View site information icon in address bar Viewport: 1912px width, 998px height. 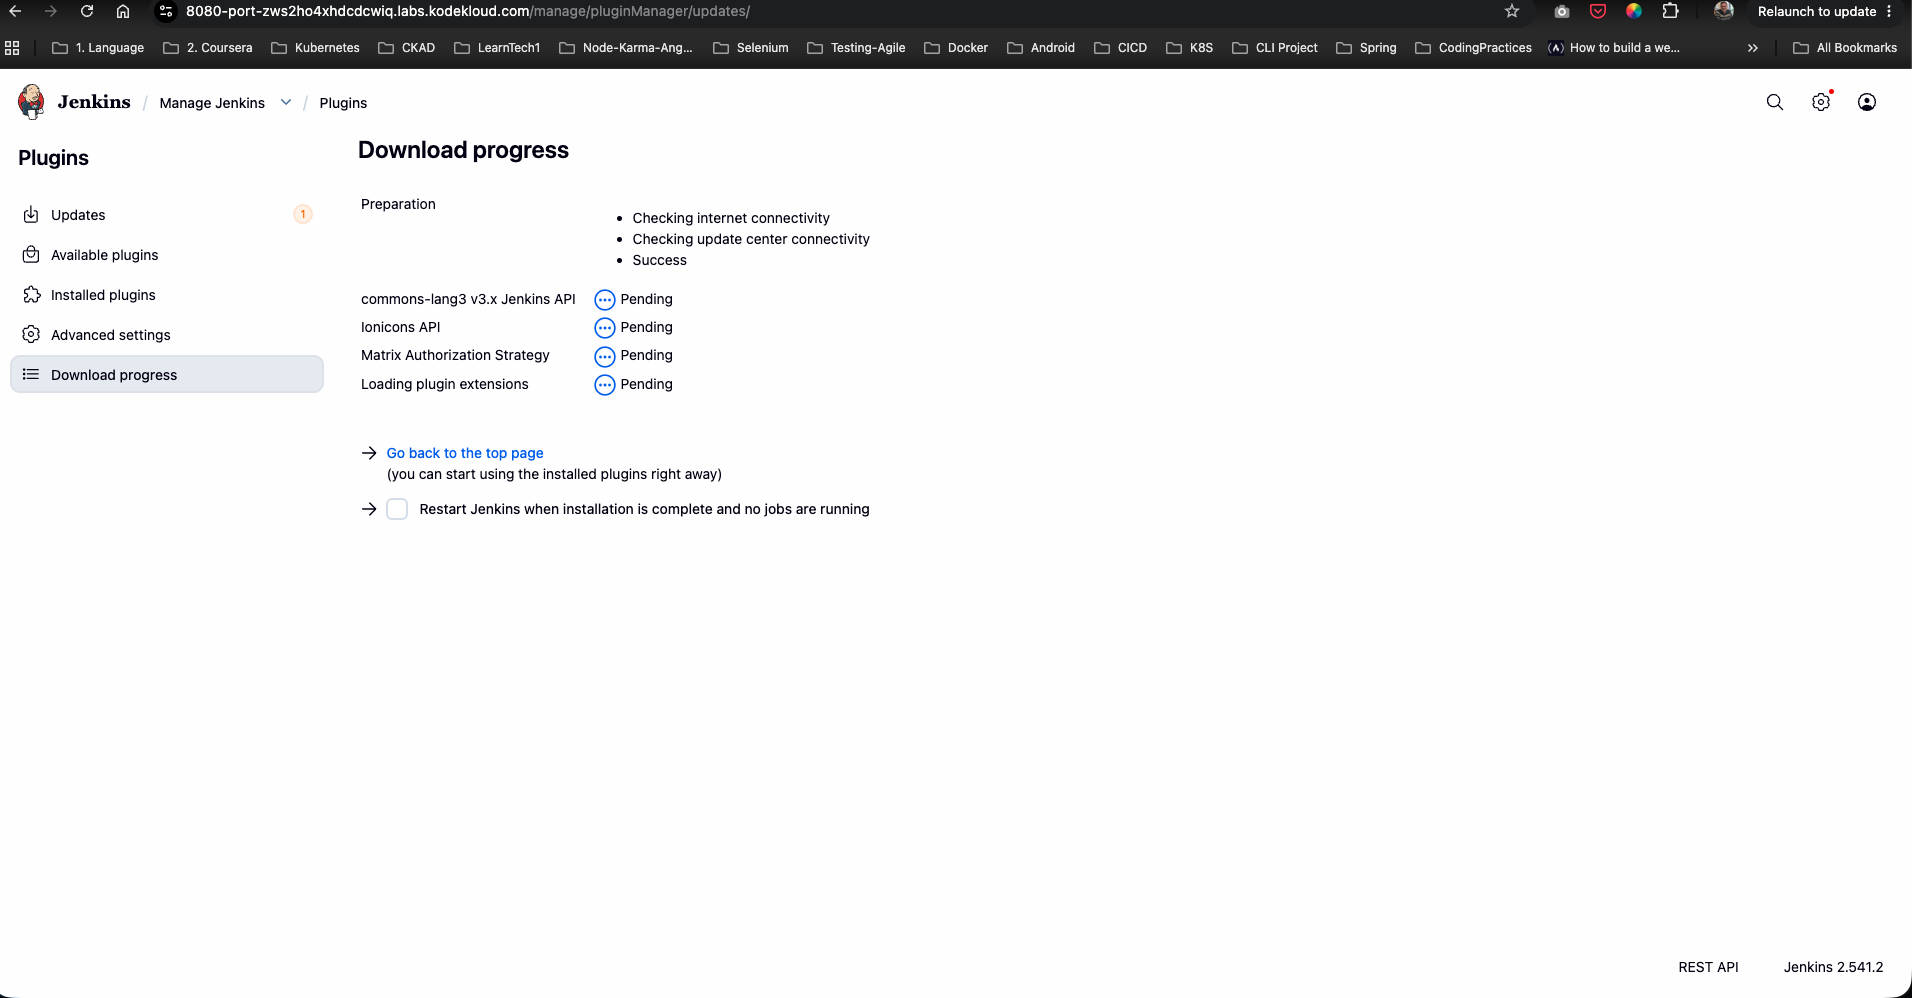click(x=167, y=11)
